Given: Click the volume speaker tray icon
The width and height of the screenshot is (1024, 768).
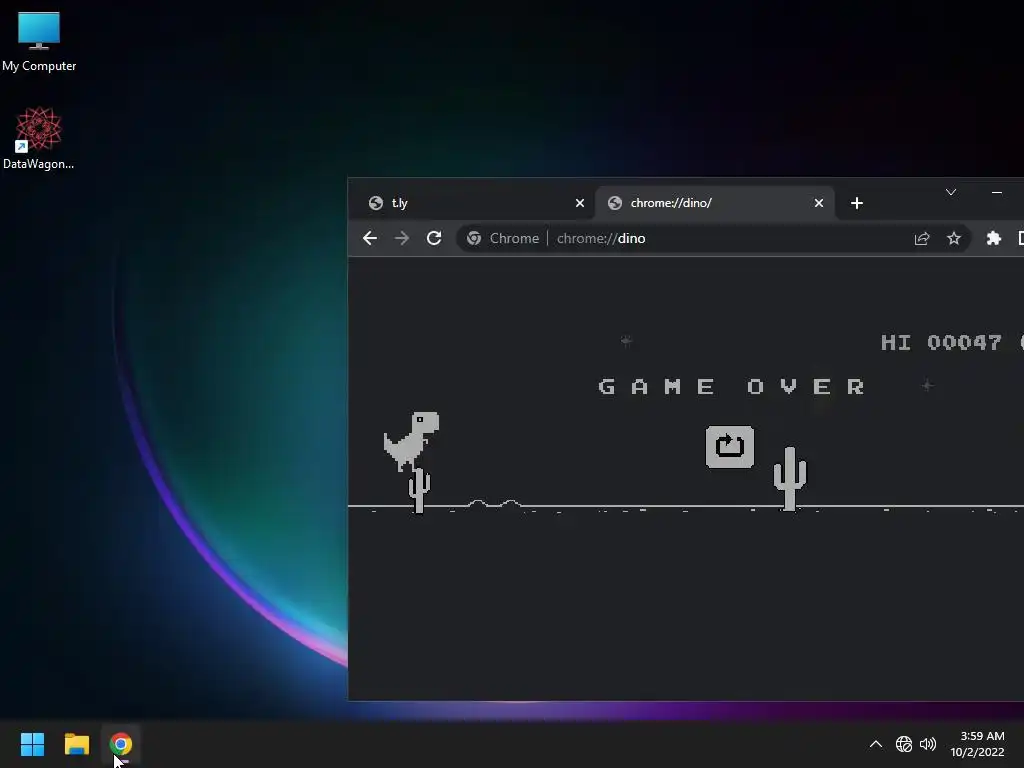Looking at the screenshot, I should pyautogui.click(x=927, y=744).
